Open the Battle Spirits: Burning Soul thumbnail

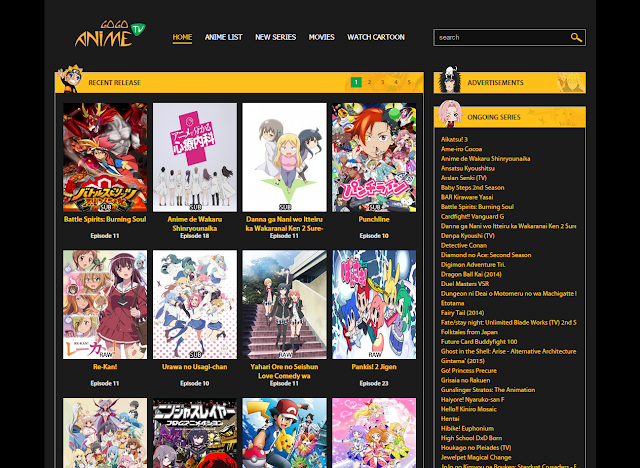(105, 157)
